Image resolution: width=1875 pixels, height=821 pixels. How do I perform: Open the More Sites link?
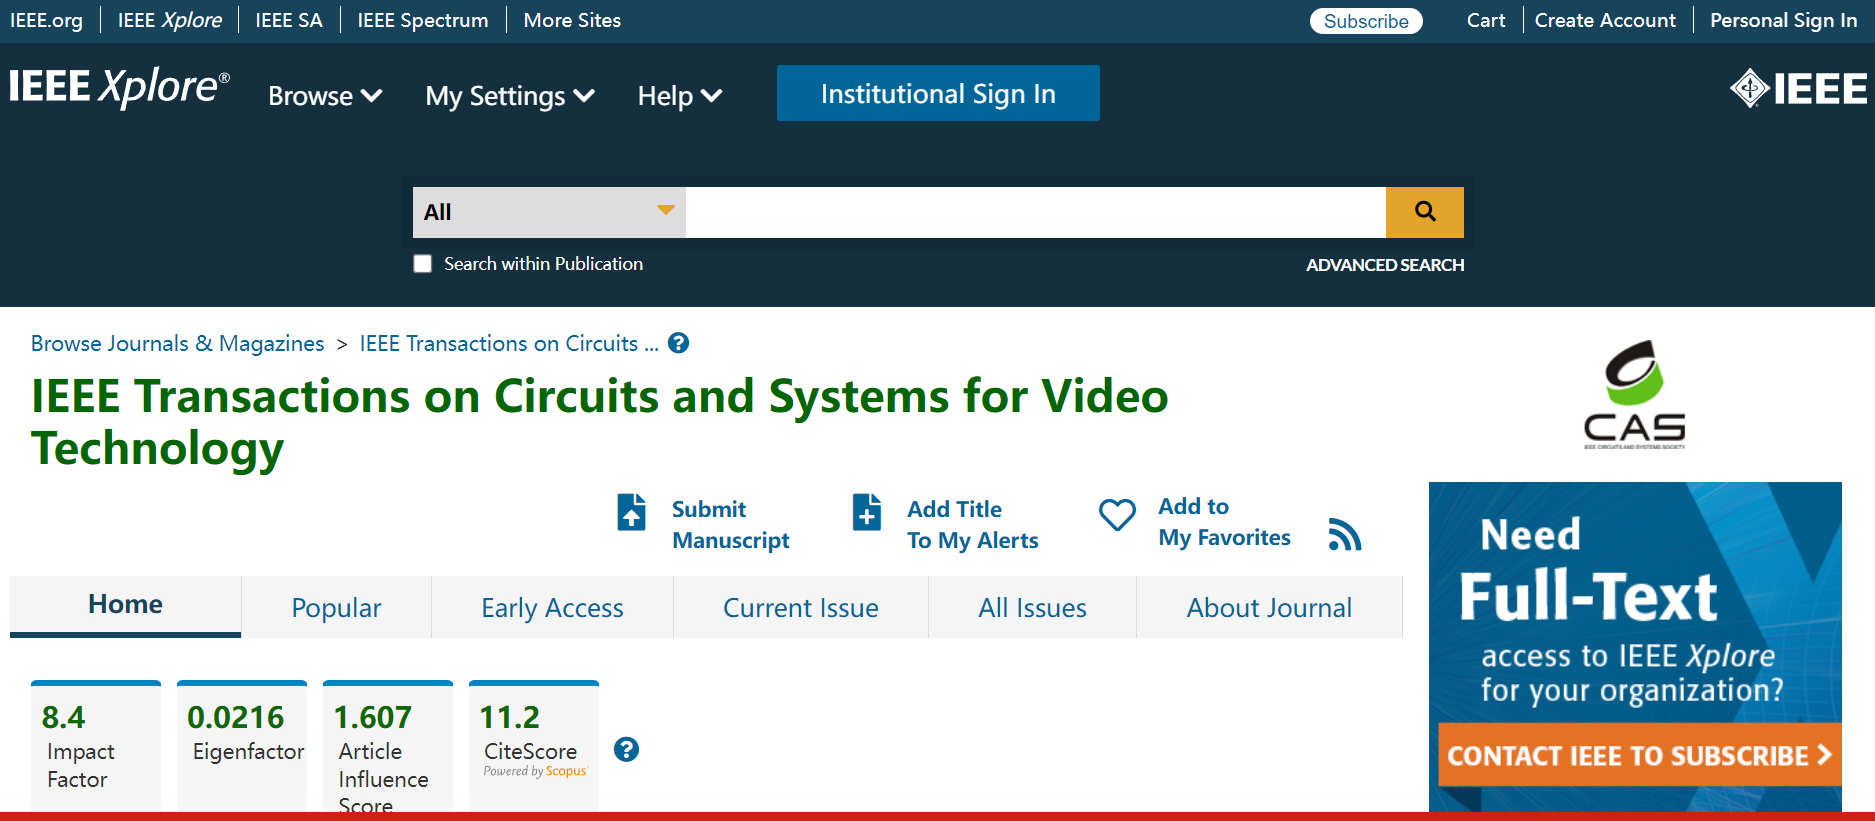(x=572, y=20)
